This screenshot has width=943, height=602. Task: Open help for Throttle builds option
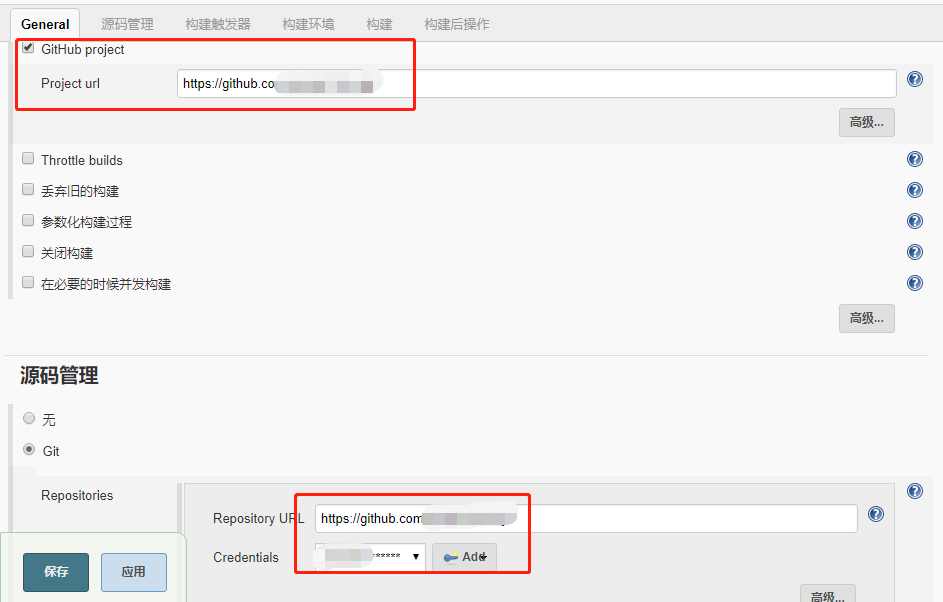point(915,158)
